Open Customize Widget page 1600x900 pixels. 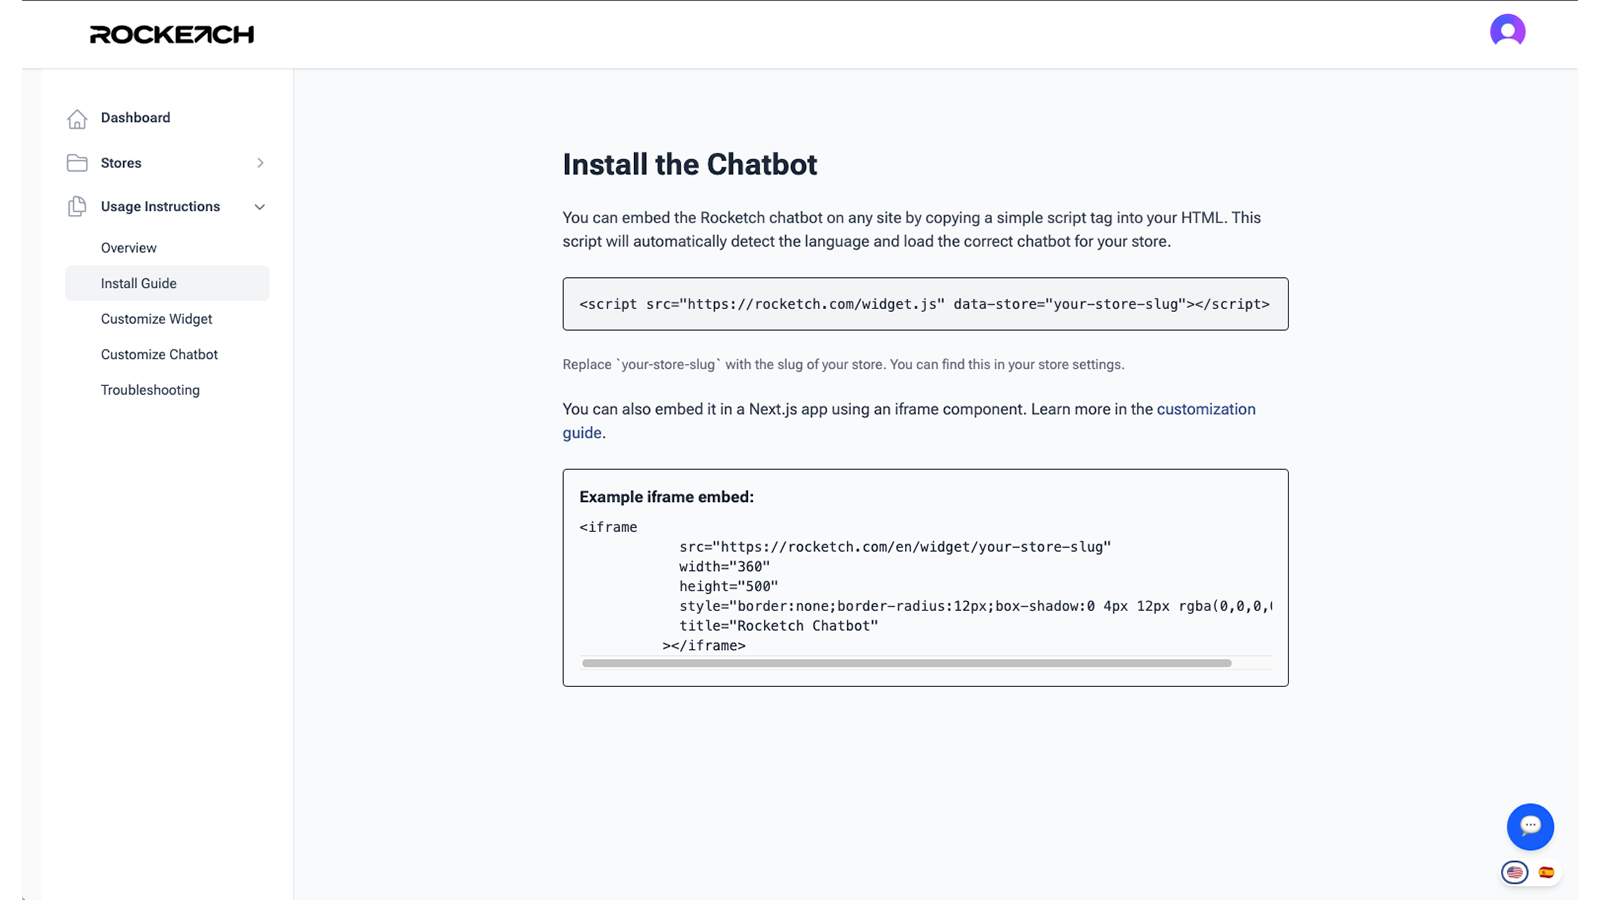click(x=156, y=319)
